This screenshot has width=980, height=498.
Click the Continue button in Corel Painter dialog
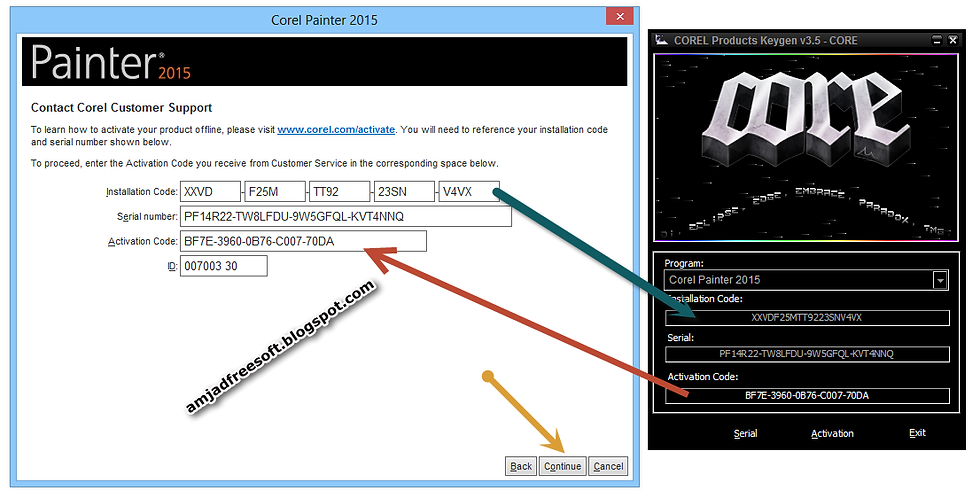pyautogui.click(x=562, y=466)
